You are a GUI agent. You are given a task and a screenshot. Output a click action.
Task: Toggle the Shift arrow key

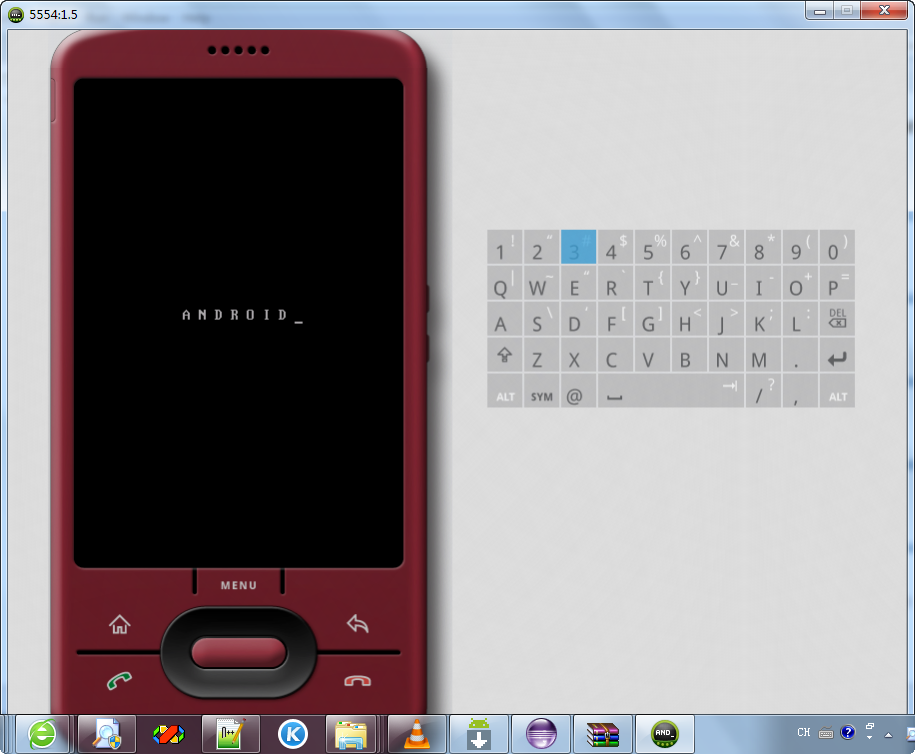coord(505,355)
